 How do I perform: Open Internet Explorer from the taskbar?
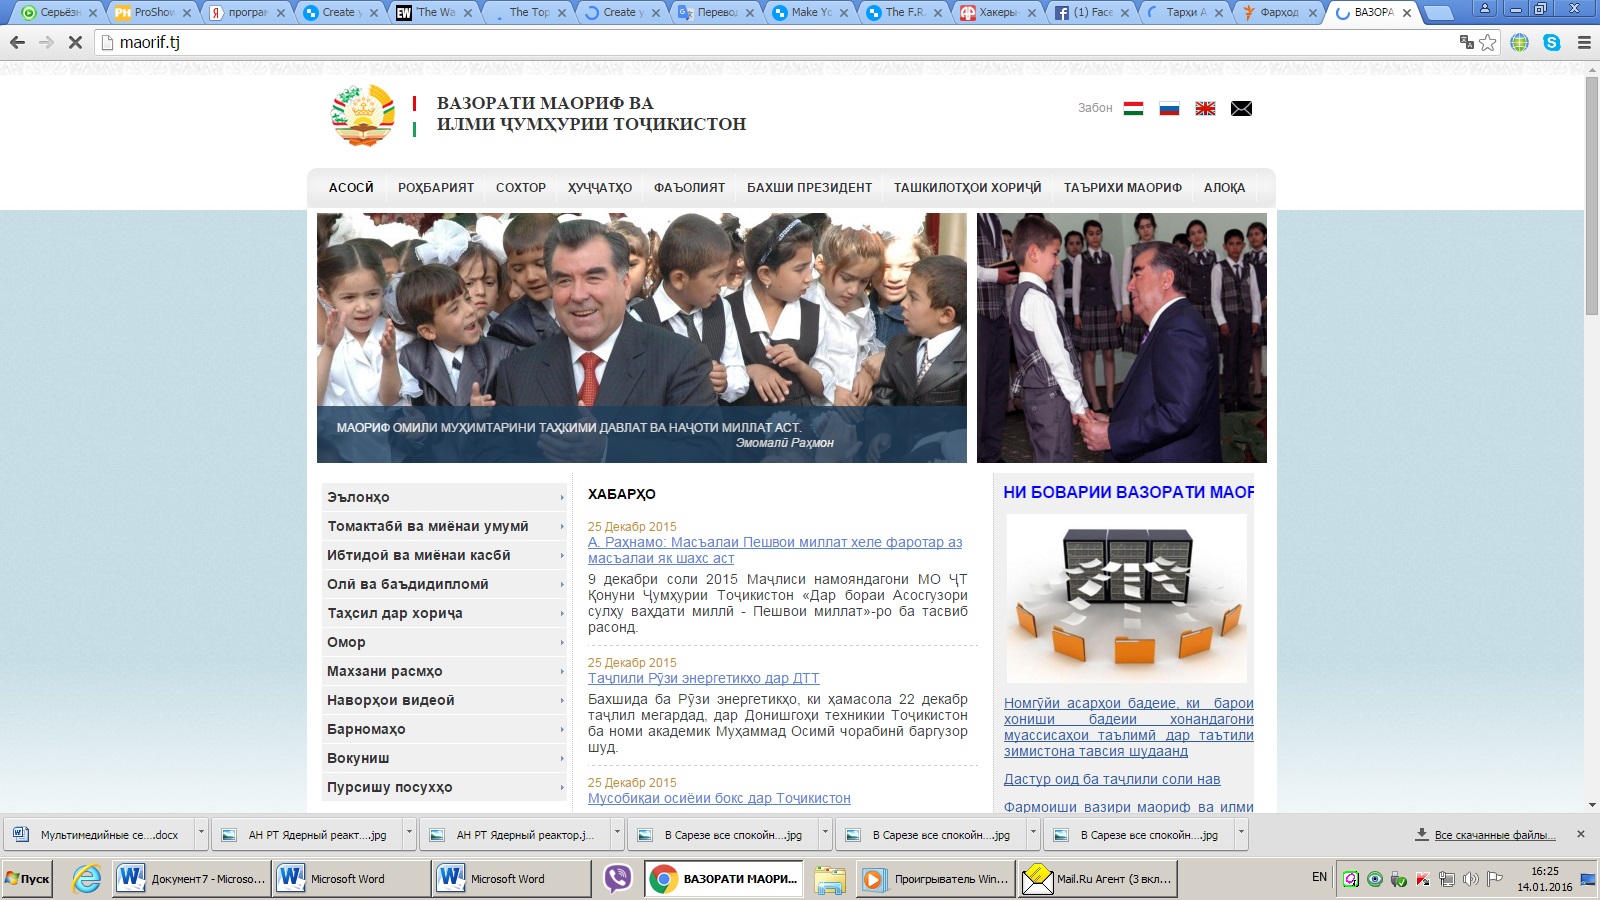click(87, 879)
